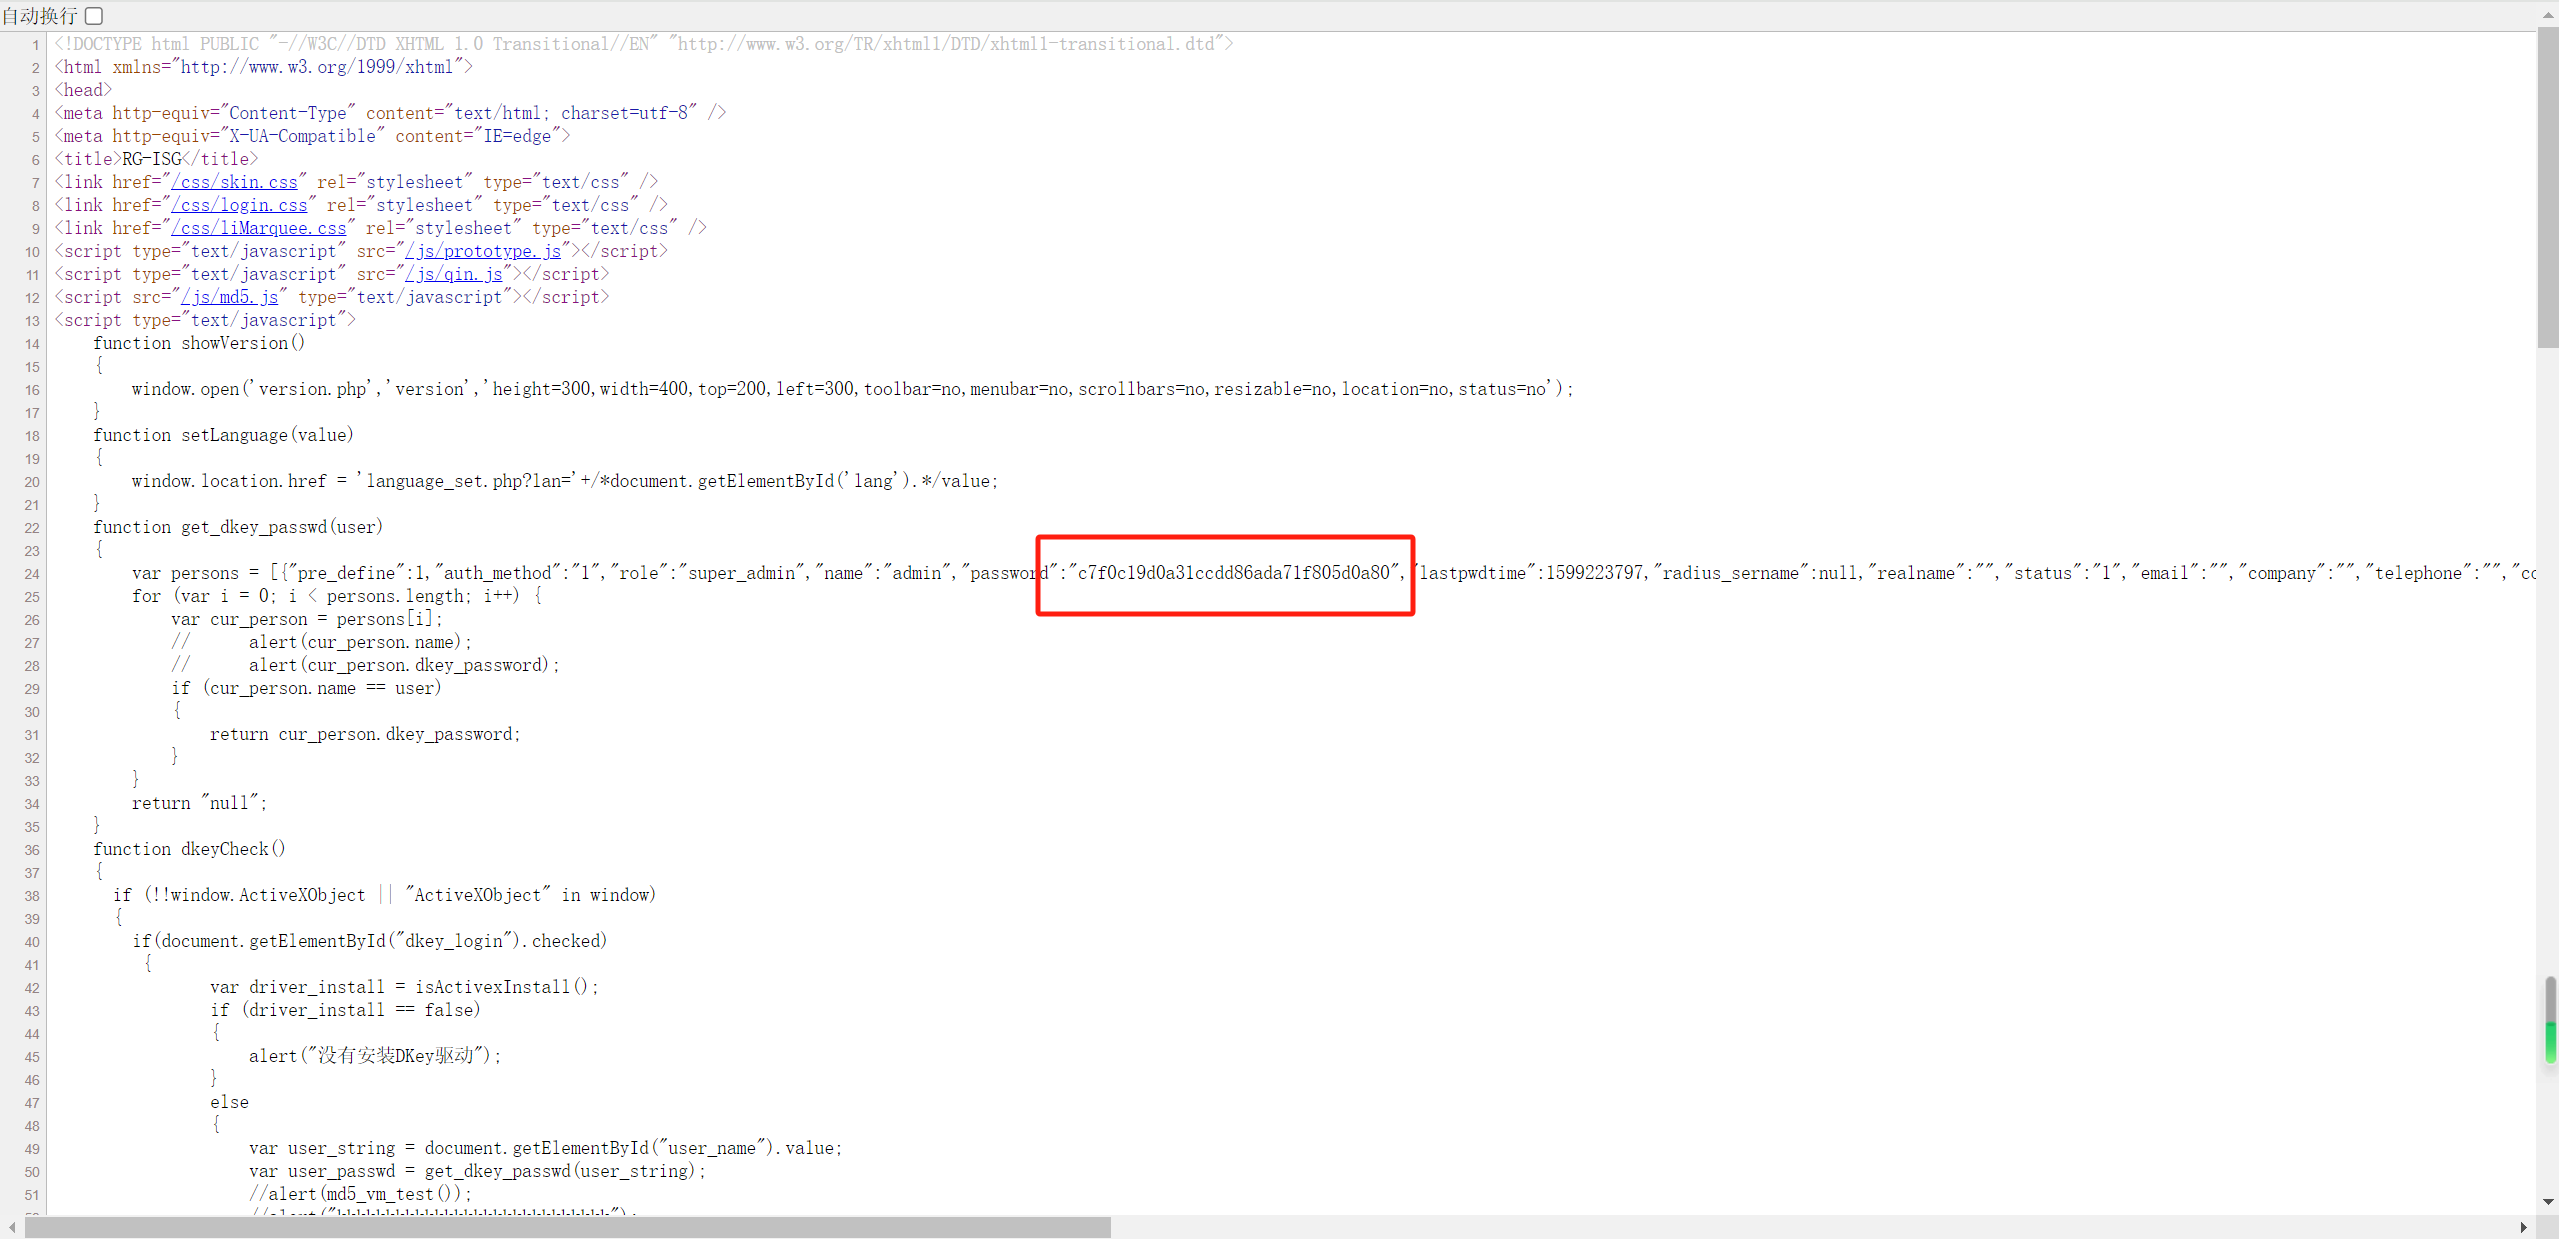Click the 'if (driver_install == false)' line
Screen dimensions: 2559x1239
345,1010
